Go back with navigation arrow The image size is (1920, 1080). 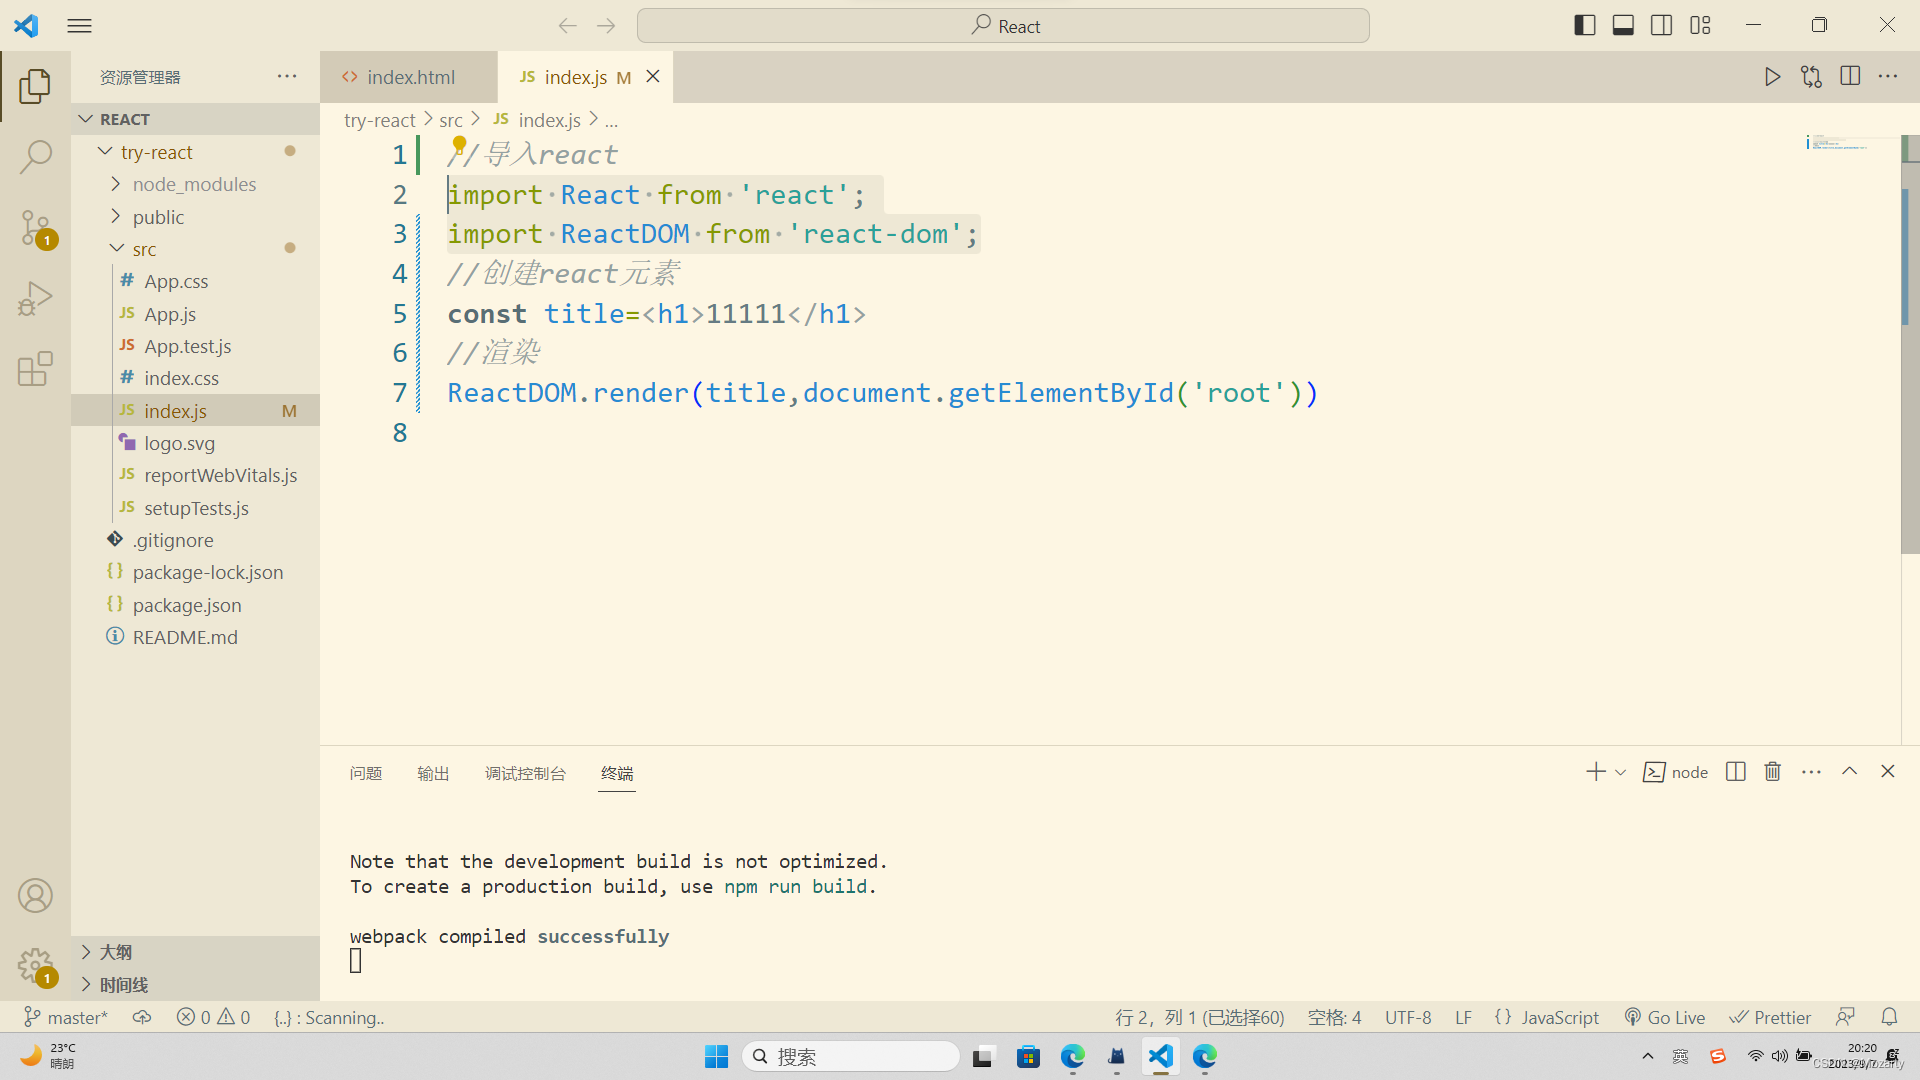coord(567,26)
